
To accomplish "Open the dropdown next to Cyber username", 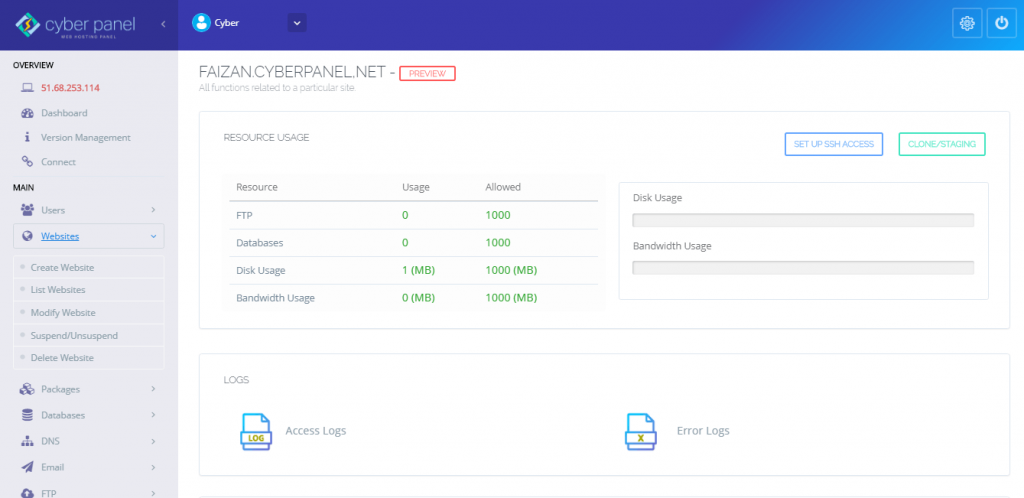I will (297, 21).
